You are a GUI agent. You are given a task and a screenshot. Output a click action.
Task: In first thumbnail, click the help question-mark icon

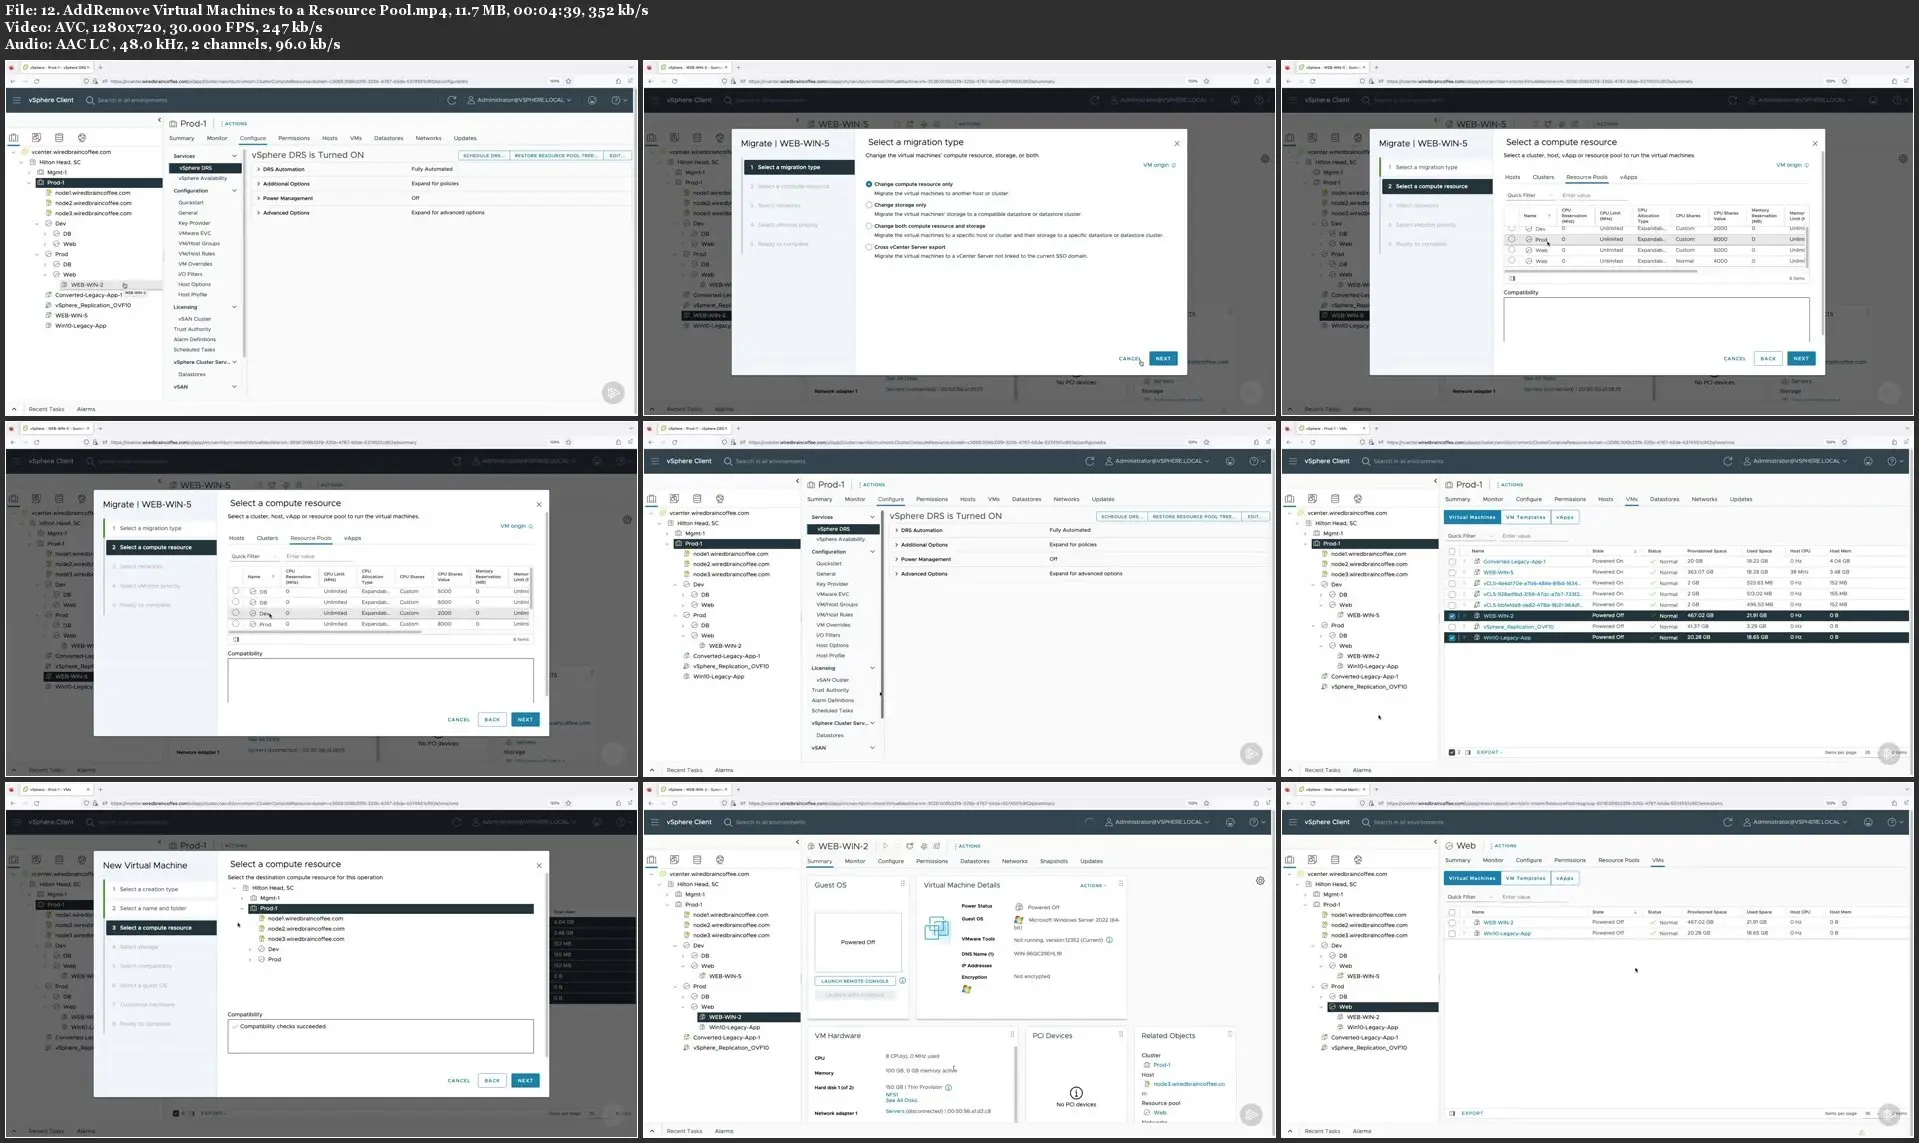[615, 100]
